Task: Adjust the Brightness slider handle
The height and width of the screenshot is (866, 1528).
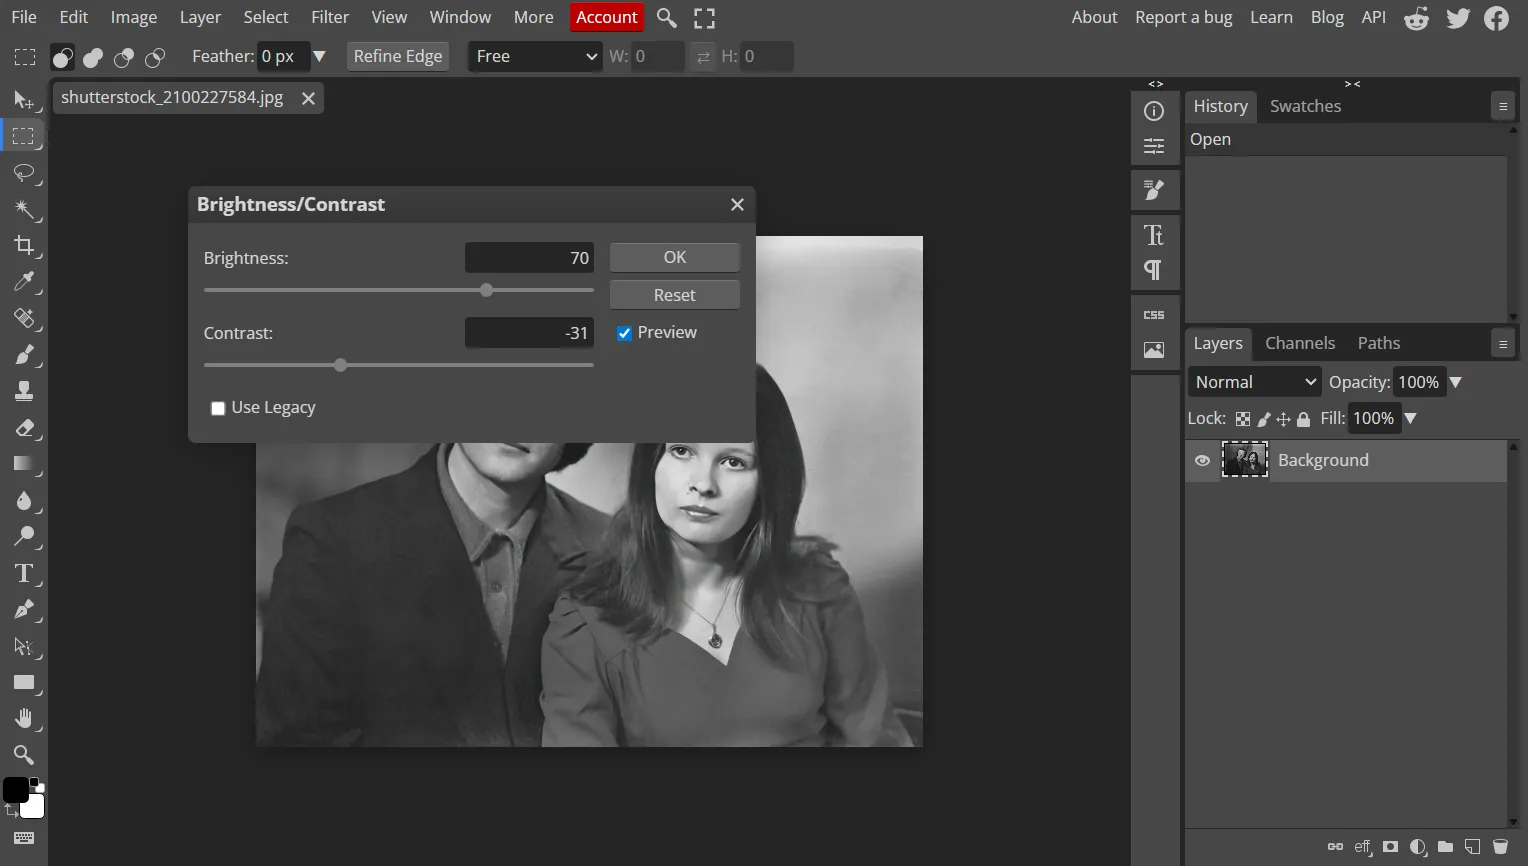Action: (x=487, y=290)
